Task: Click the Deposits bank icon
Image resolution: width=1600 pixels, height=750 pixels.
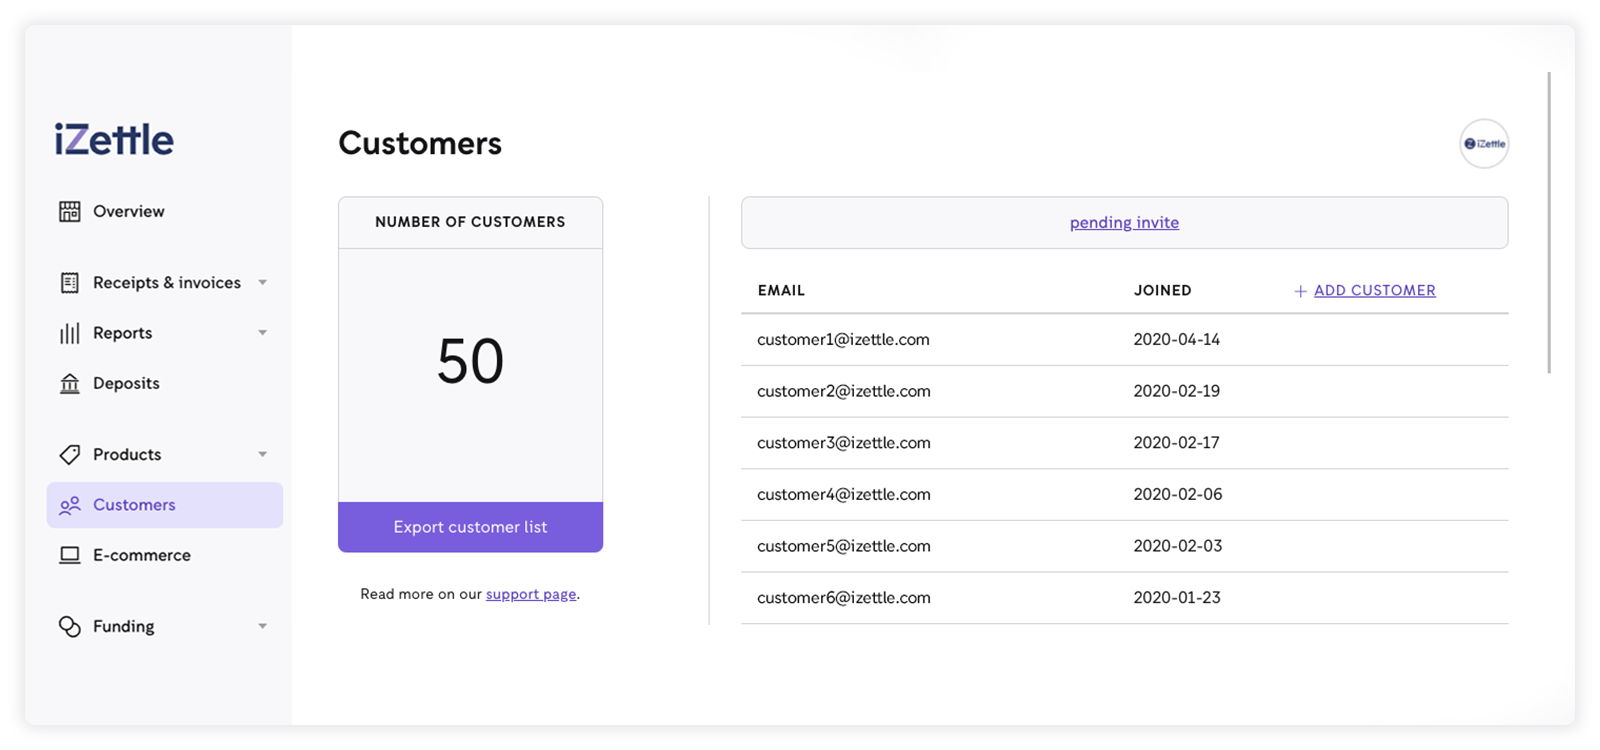Action: click(x=69, y=383)
